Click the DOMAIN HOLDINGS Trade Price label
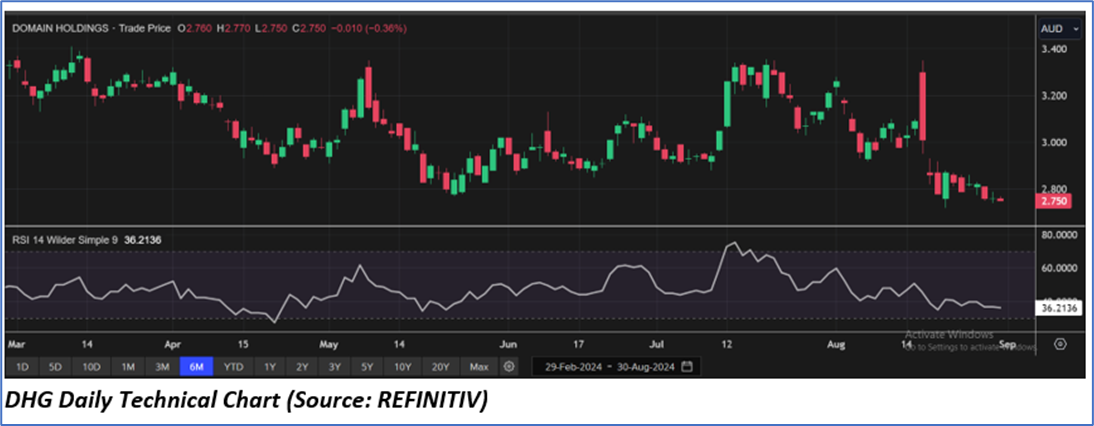 pyautogui.click(x=90, y=28)
